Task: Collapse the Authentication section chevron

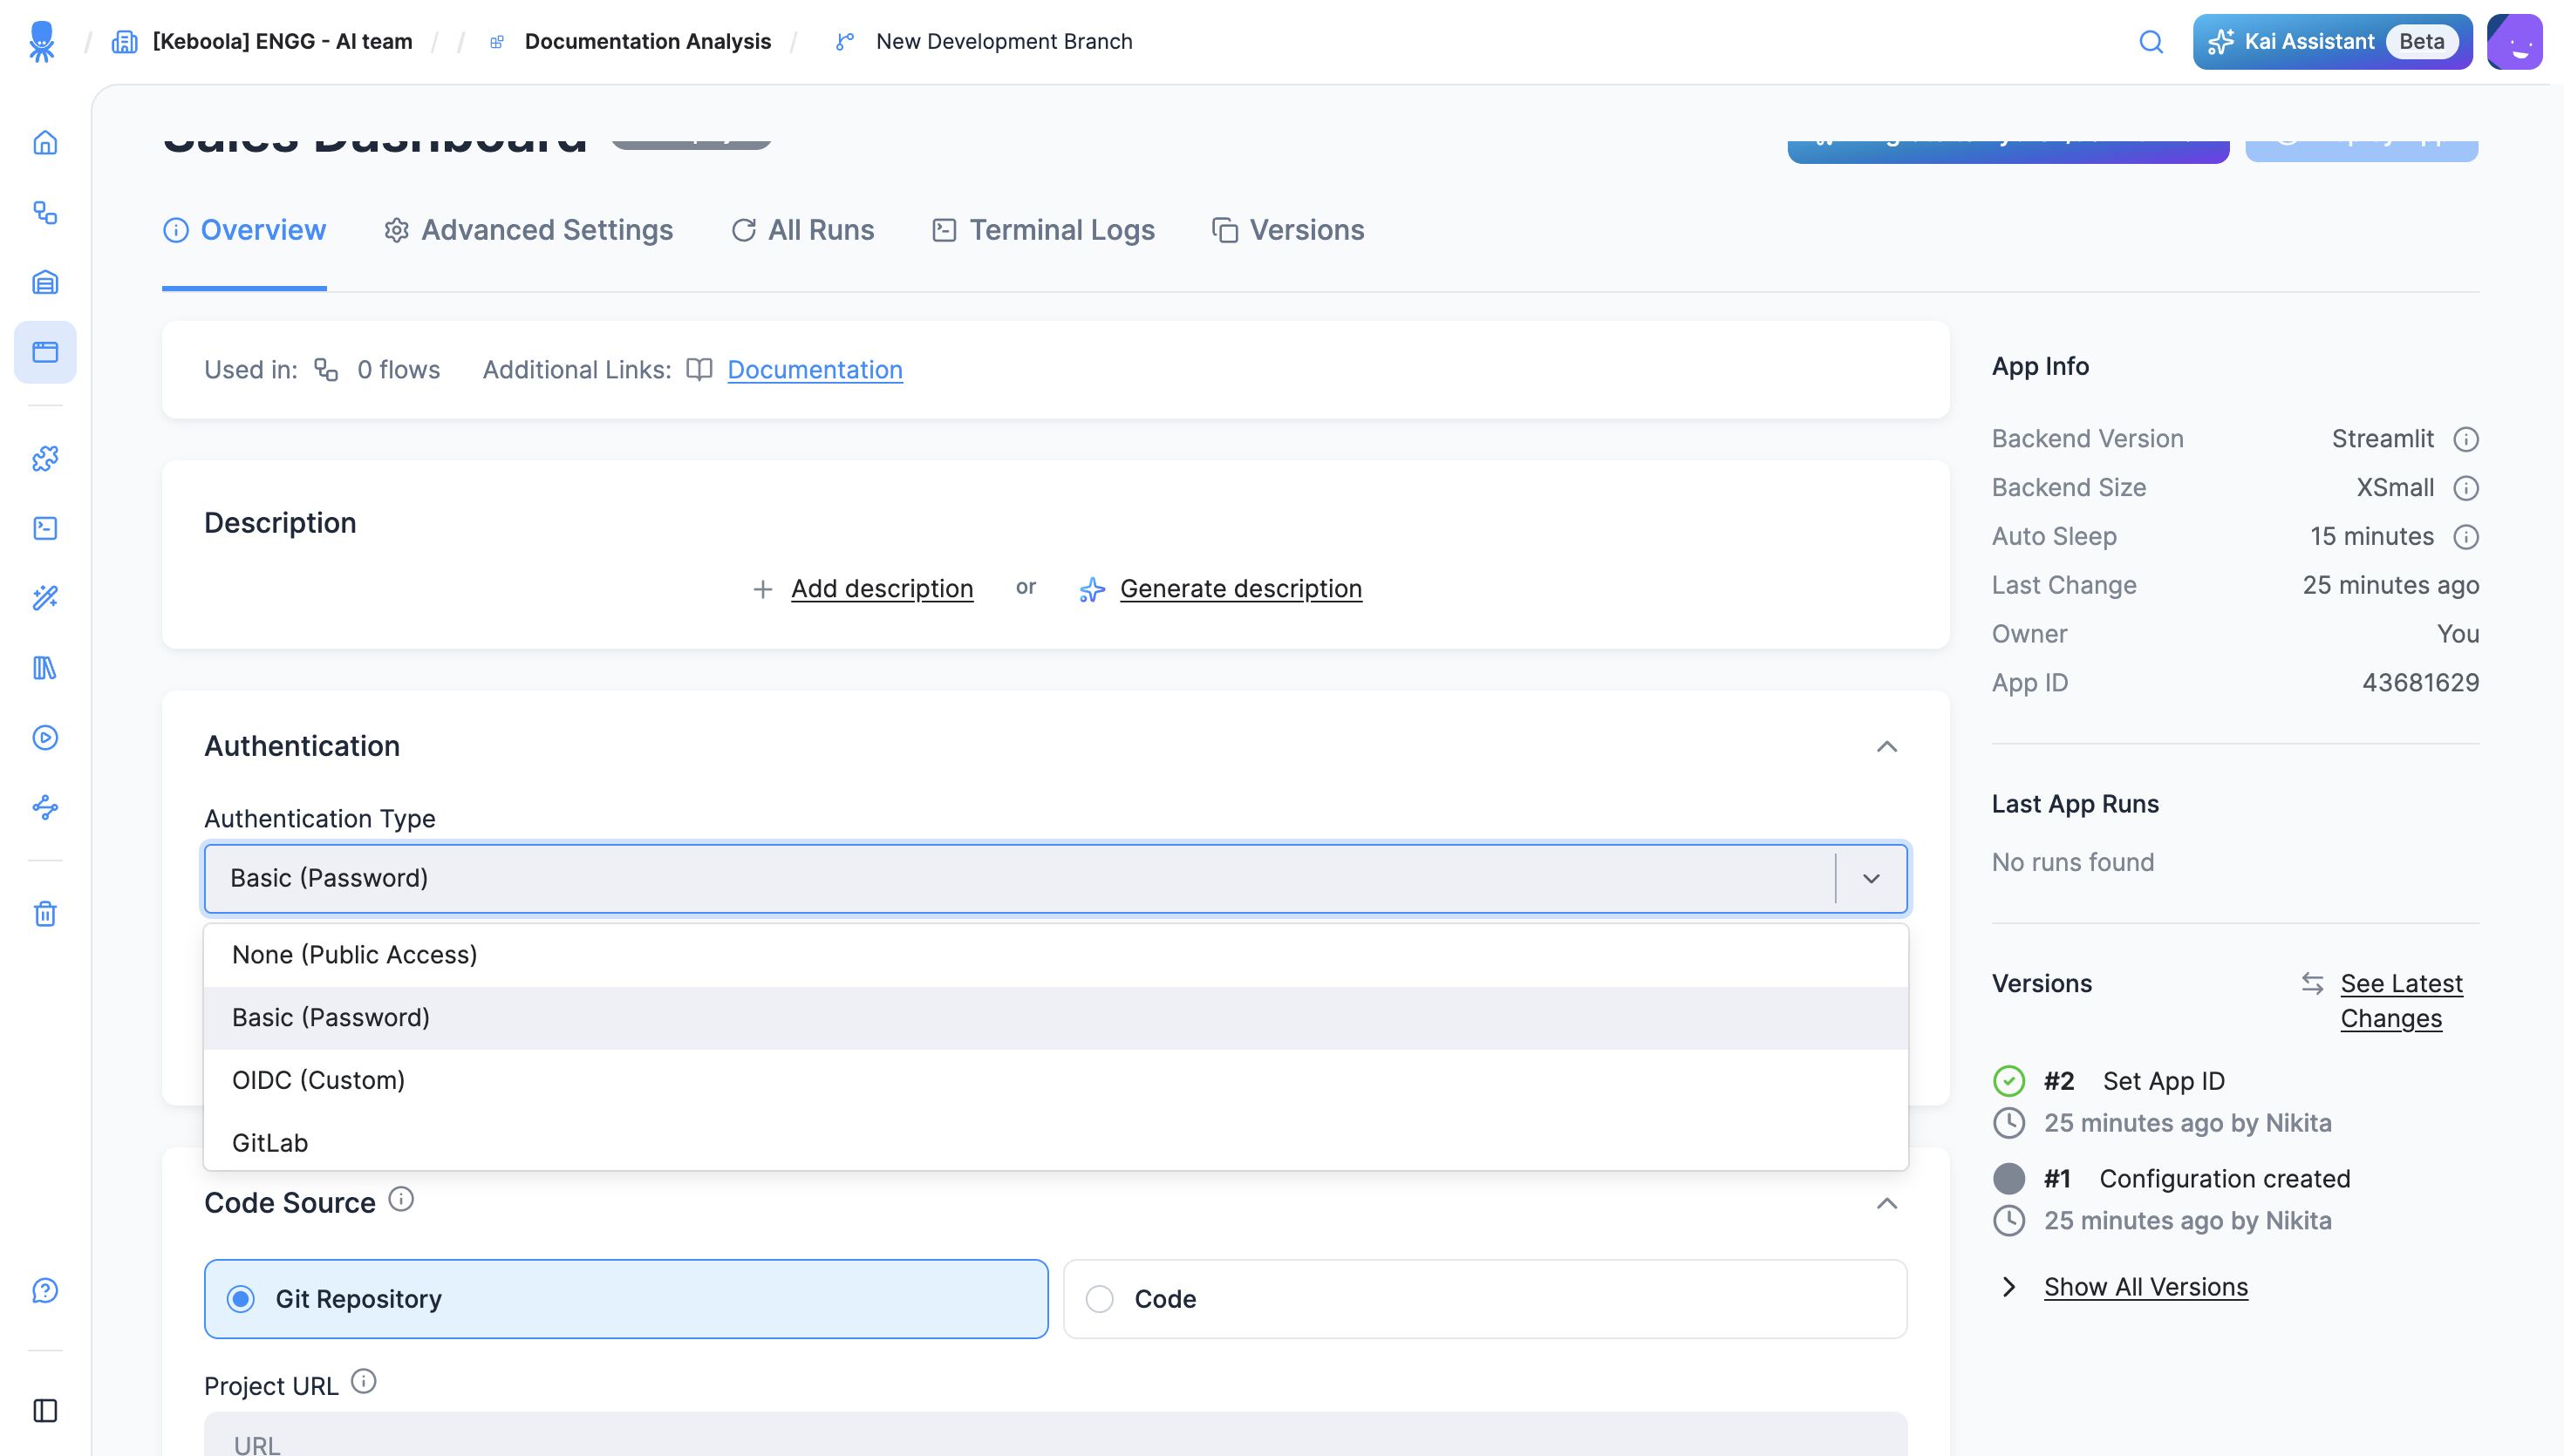Action: point(1886,747)
